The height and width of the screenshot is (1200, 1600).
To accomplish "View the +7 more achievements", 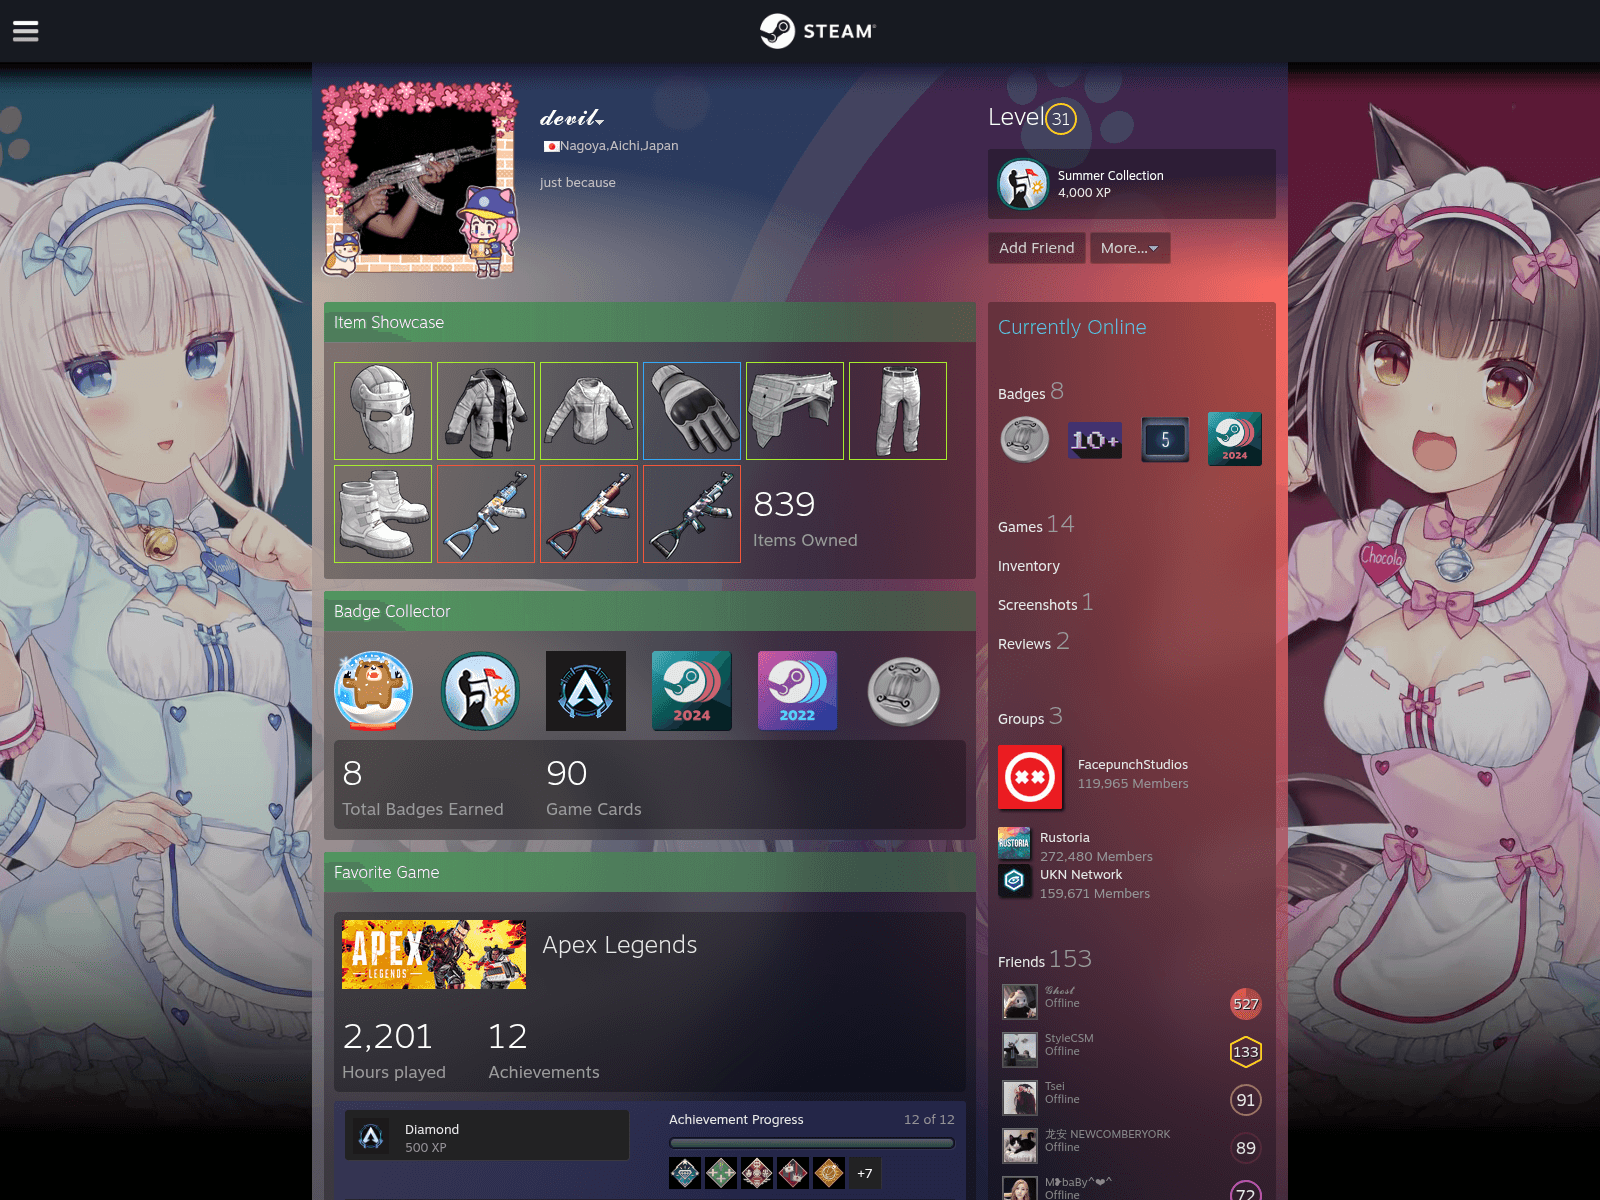I will pyautogui.click(x=865, y=1173).
